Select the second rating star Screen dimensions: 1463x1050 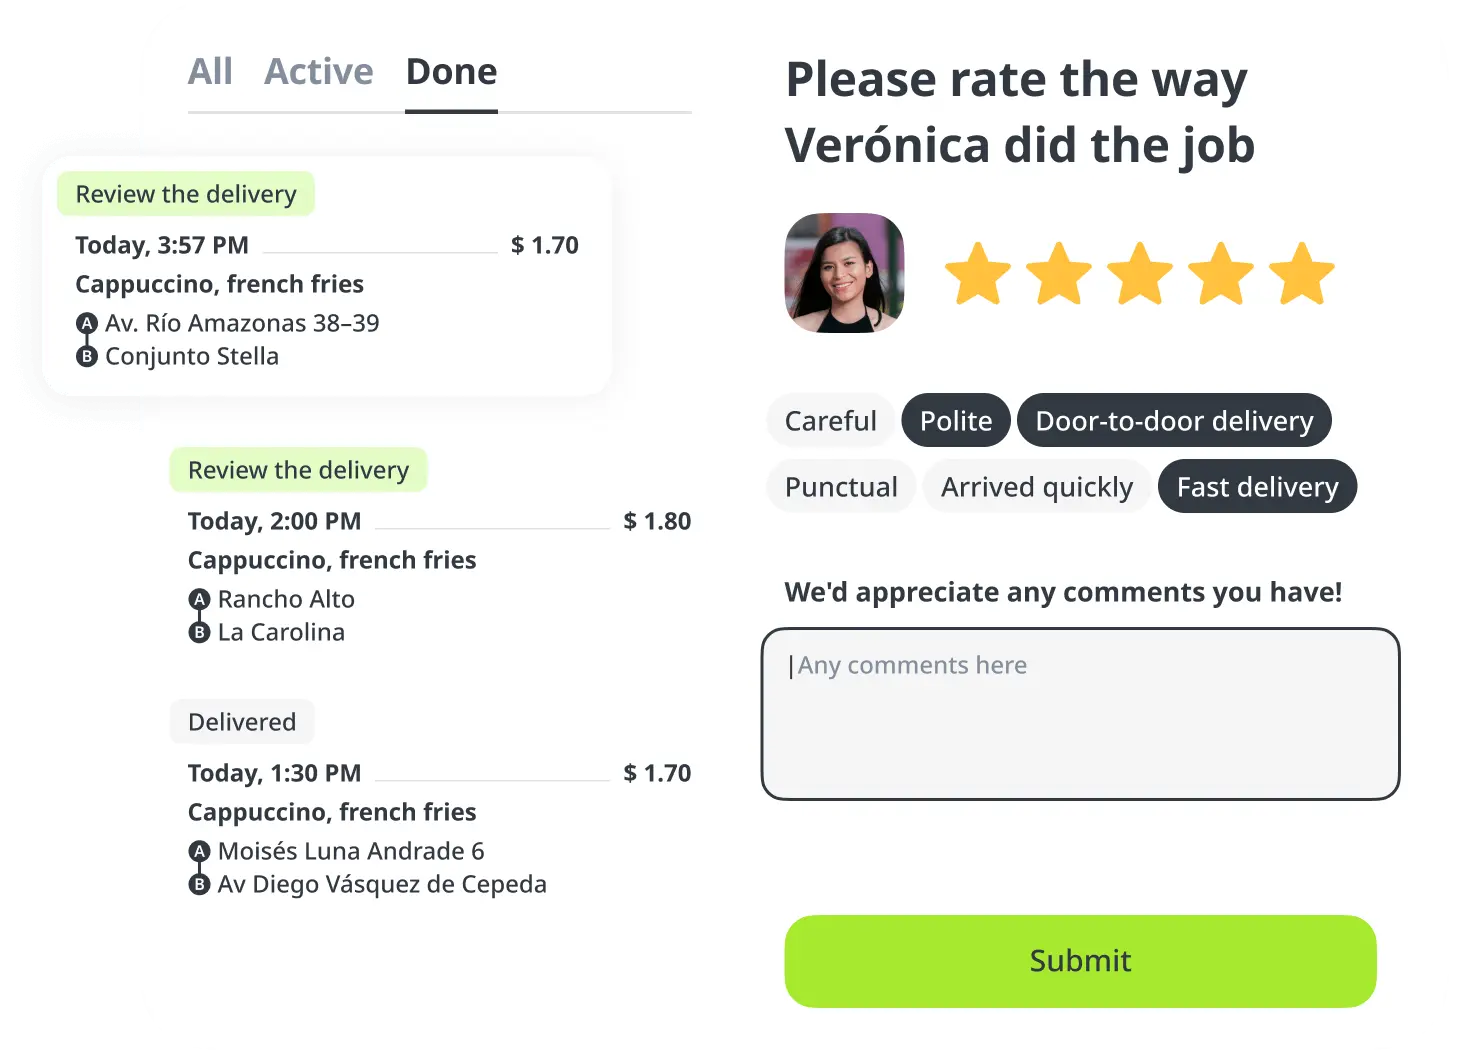pos(1058,273)
